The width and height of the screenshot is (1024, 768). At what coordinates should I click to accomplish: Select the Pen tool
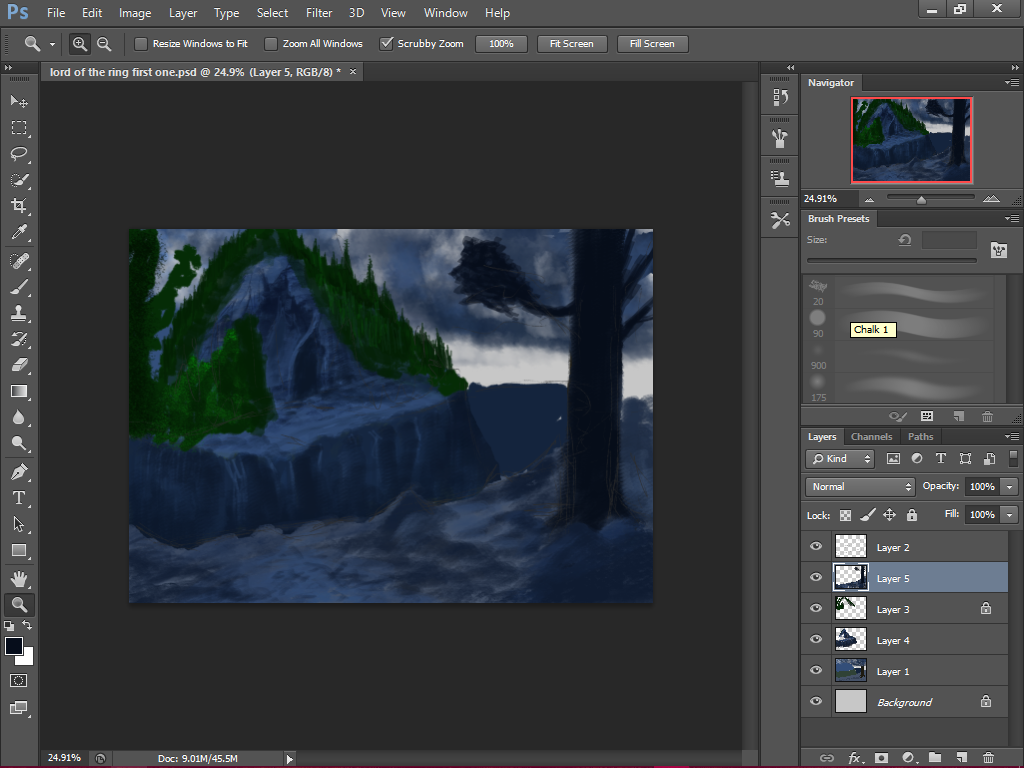[19, 472]
